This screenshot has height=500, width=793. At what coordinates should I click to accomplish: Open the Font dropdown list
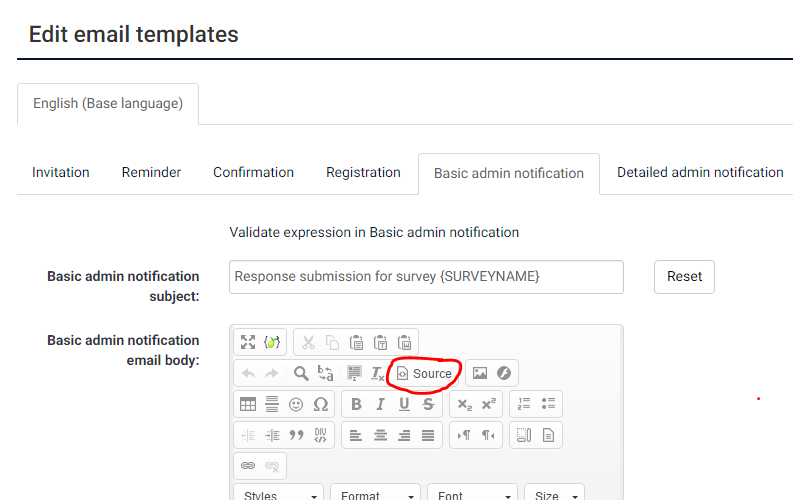[471, 495]
